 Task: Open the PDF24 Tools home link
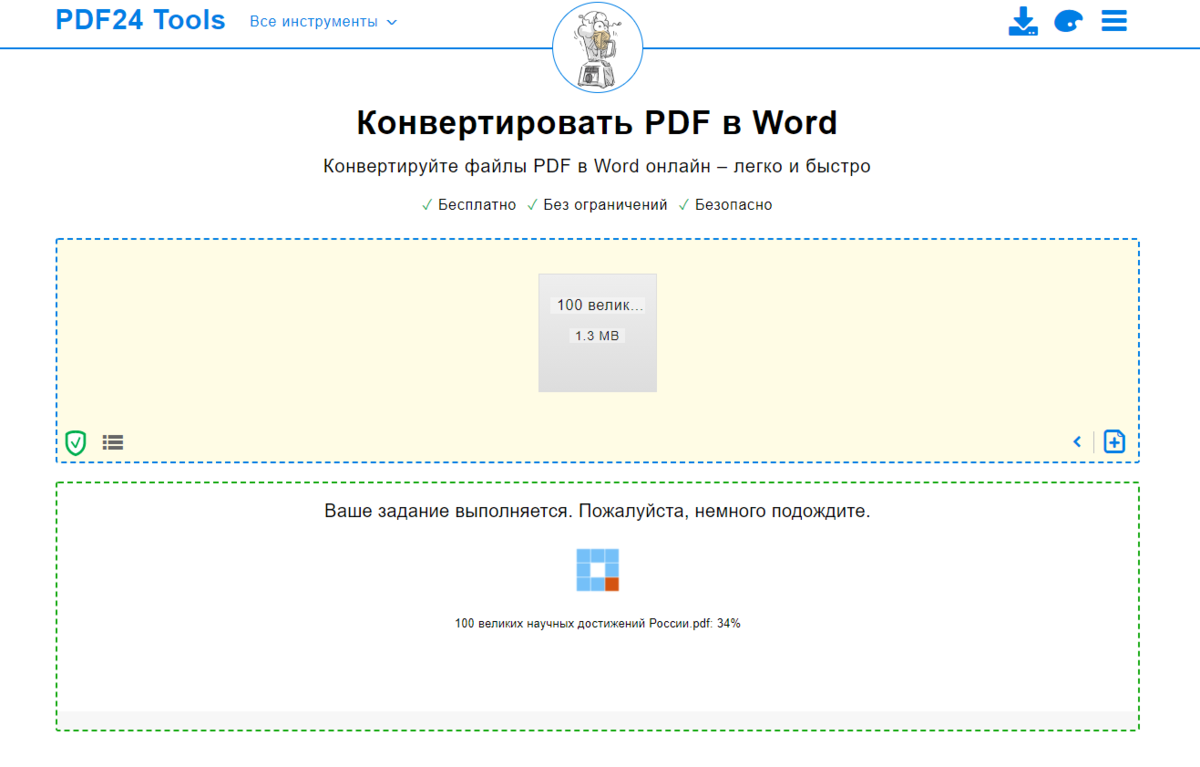coord(140,19)
